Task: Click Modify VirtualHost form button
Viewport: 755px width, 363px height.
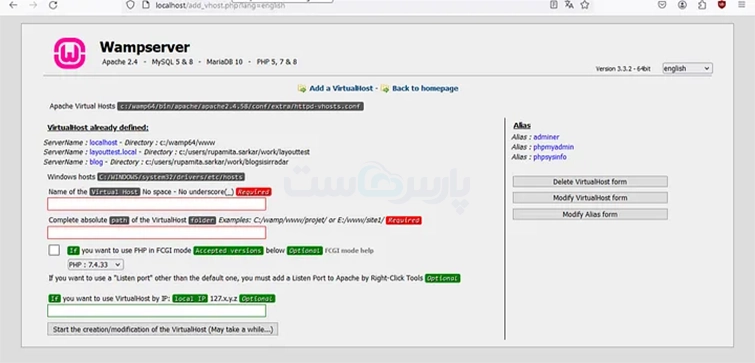Action: (590, 198)
